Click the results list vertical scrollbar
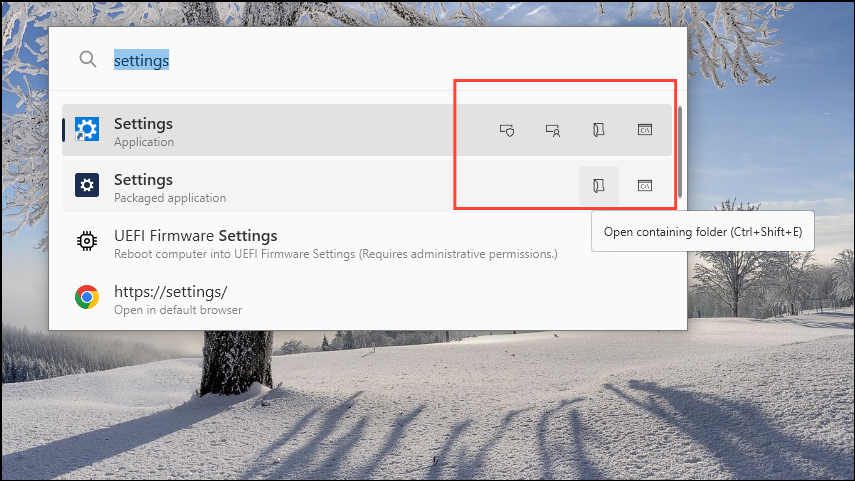855x481 pixels. pos(679,153)
